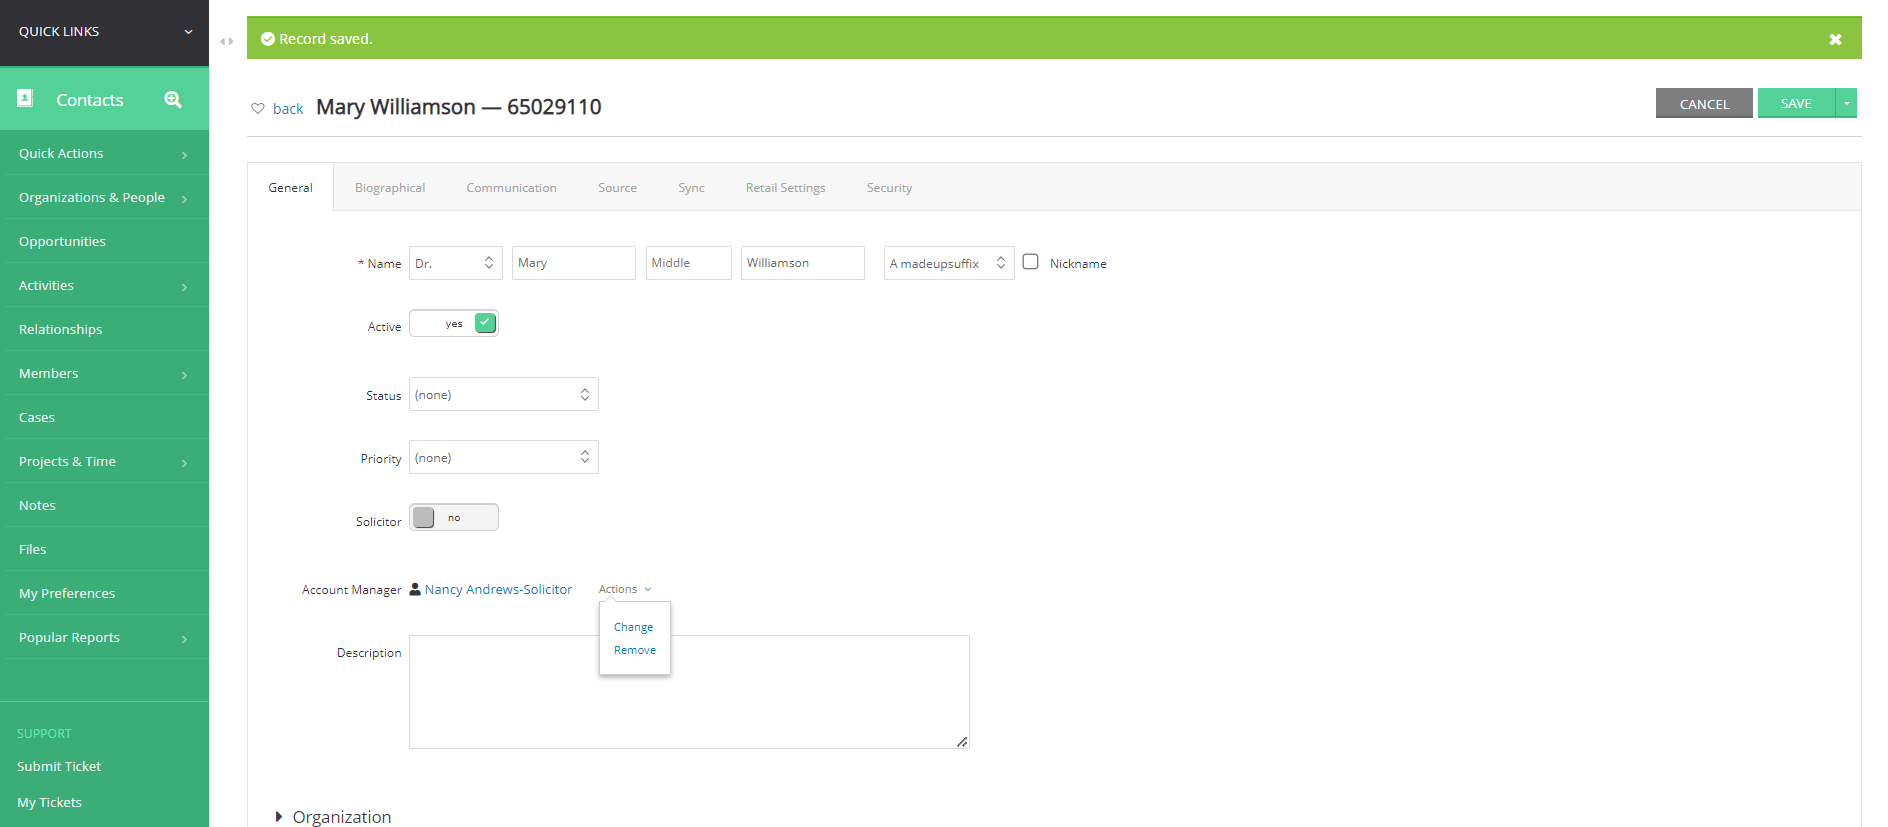Image resolution: width=1888 pixels, height=827 pixels.
Task: Click the green checkmark on Record saved banner
Action: (268, 39)
